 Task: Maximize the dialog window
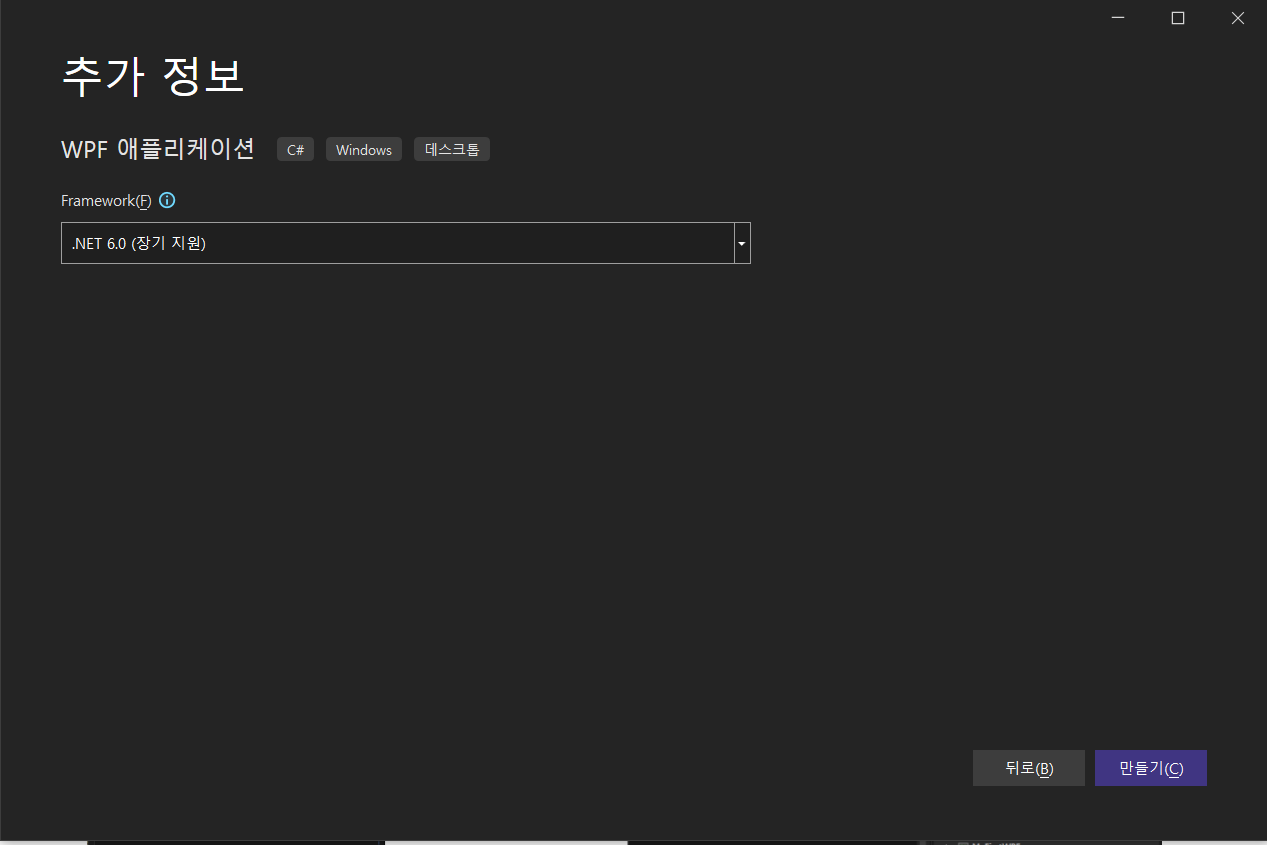pyautogui.click(x=1178, y=18)
